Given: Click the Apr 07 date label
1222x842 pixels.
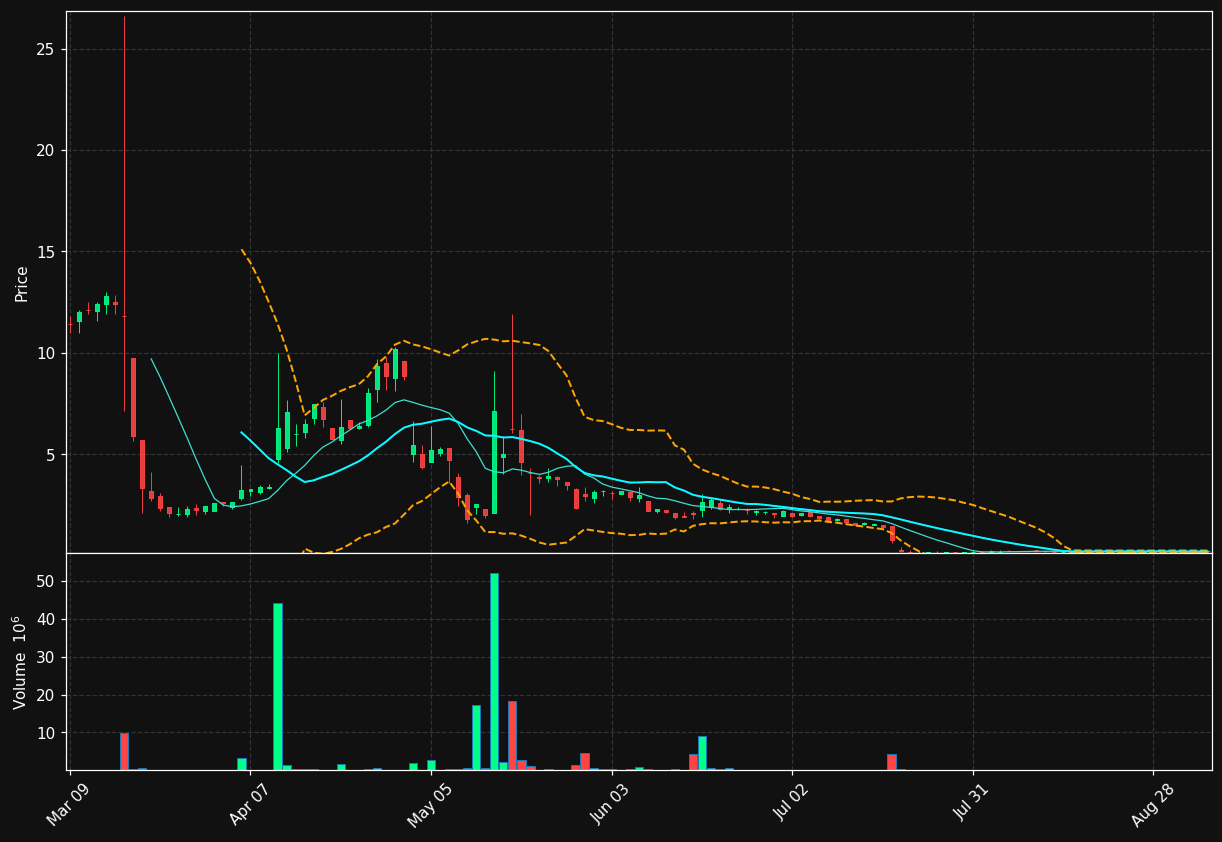Looking at the screenshot, I should coord(252,803).
